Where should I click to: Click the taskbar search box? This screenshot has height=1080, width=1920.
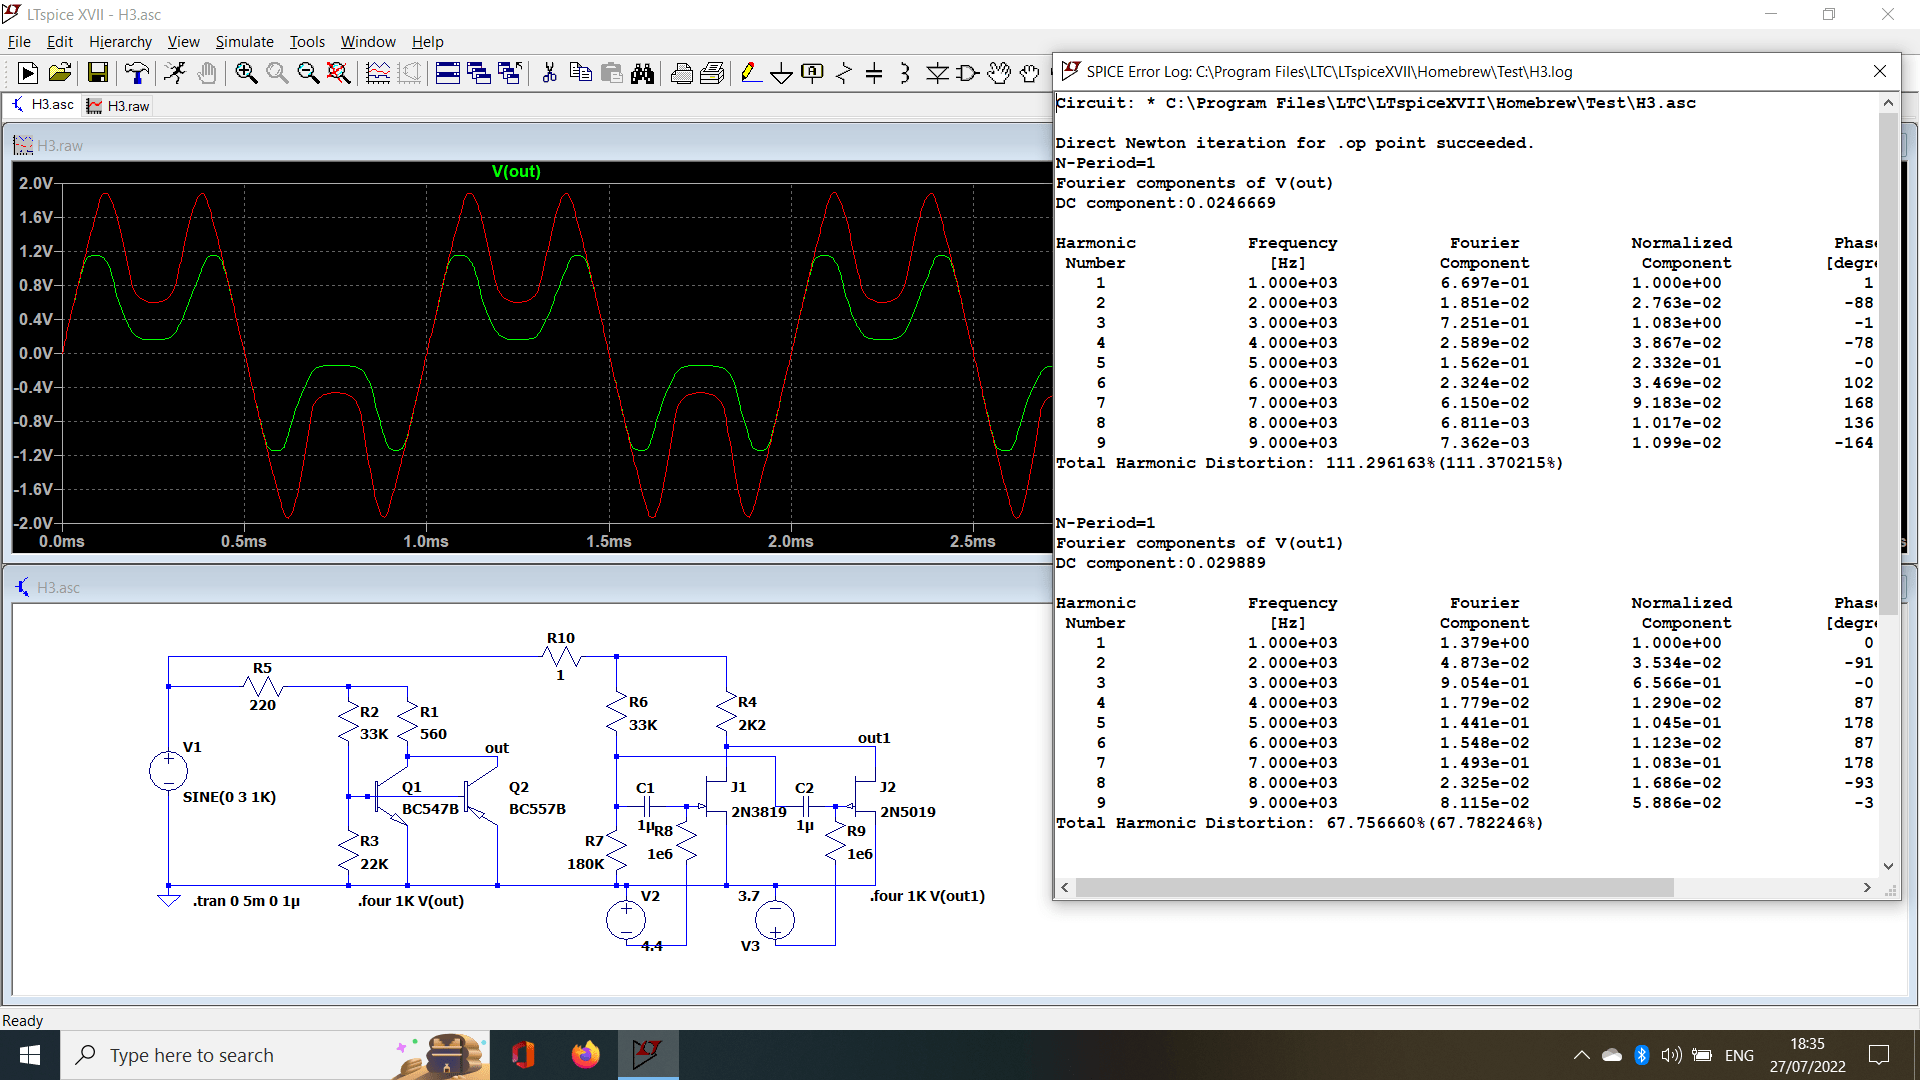click(x=275, y=1055)
